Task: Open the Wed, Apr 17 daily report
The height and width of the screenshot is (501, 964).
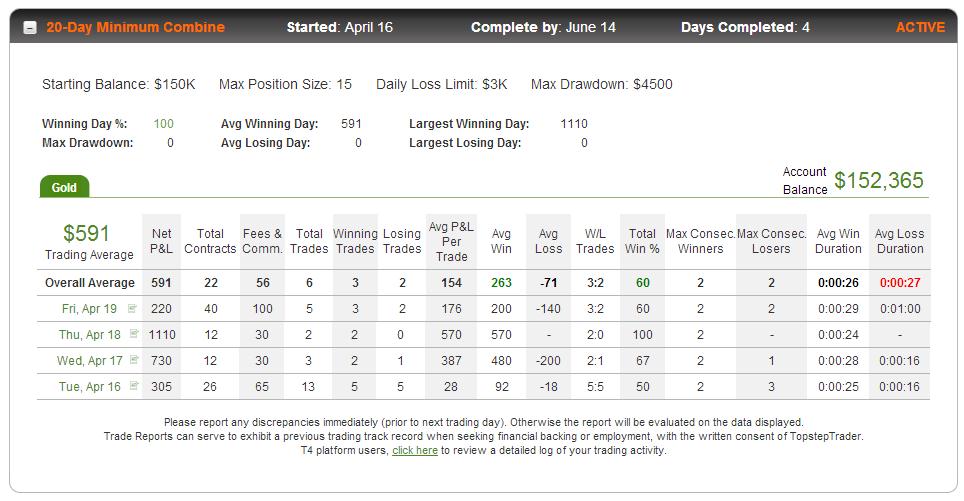Action: tap(90, 360)
